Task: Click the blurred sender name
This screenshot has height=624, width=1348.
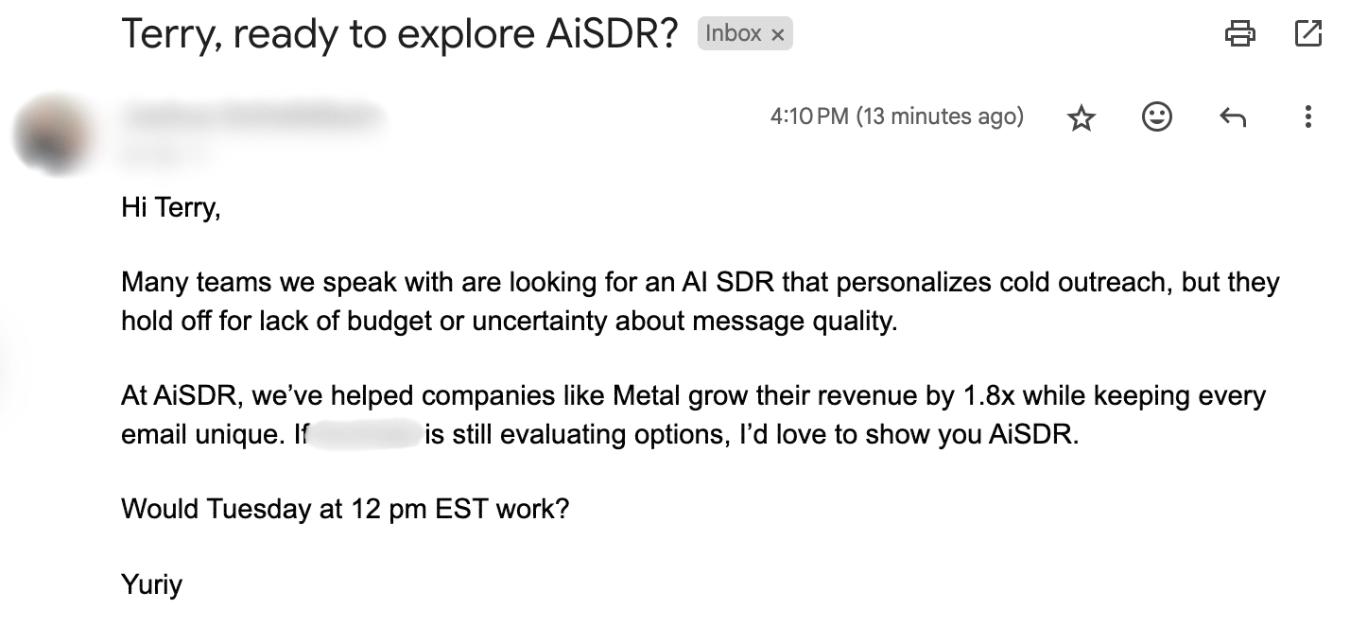Action: [x=253, y=116]
